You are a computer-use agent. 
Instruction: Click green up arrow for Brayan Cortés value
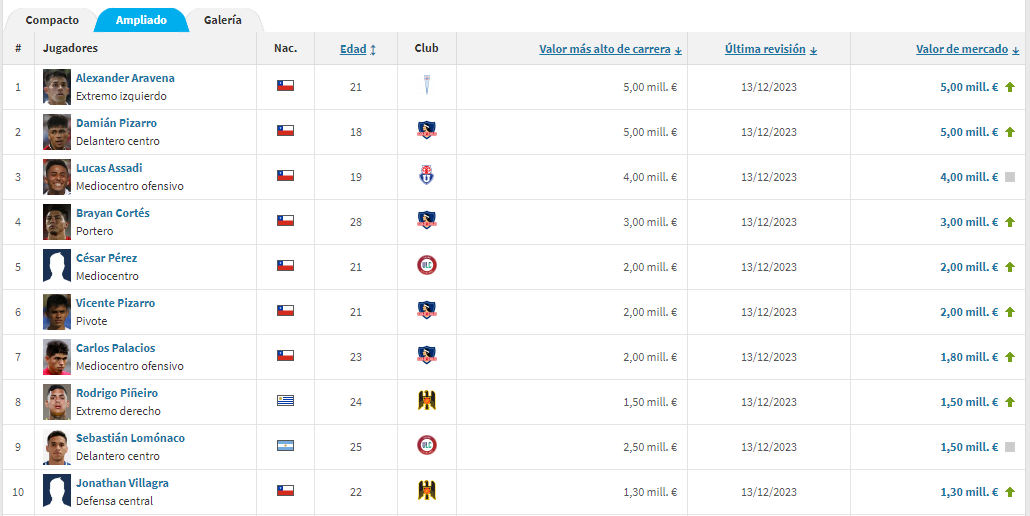1010,222
